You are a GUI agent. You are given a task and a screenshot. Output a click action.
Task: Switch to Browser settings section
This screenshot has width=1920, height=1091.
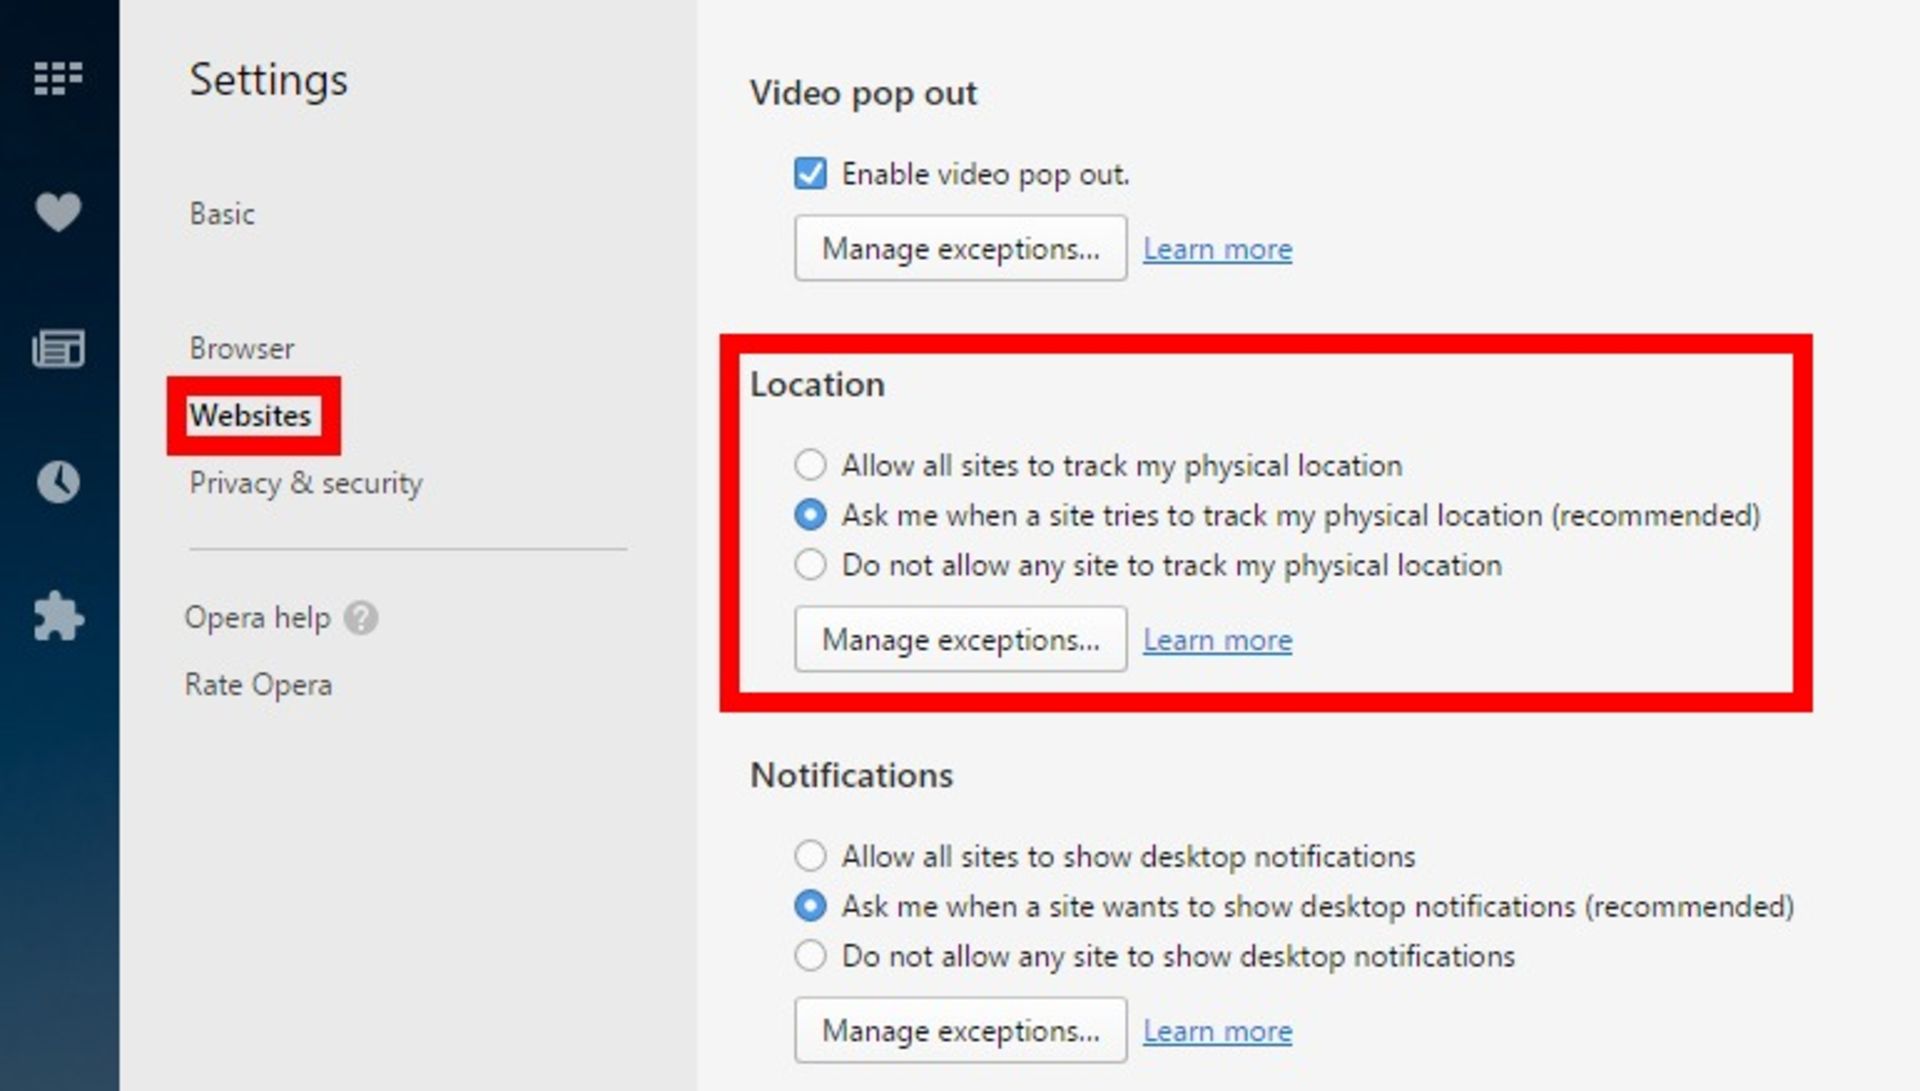tap(242, 348)
